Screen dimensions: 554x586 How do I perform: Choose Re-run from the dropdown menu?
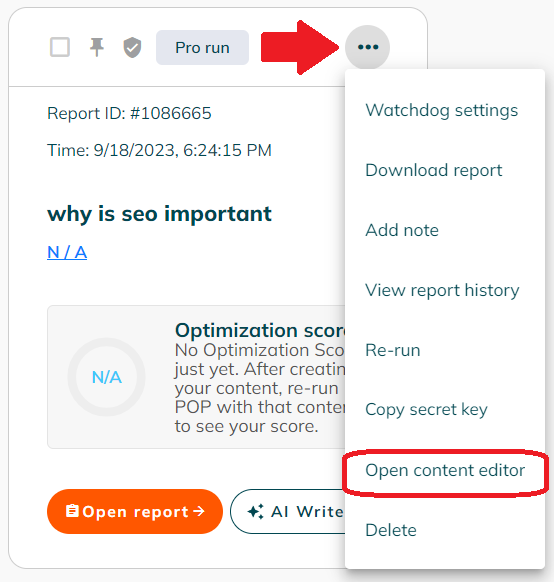pos(393,350)
